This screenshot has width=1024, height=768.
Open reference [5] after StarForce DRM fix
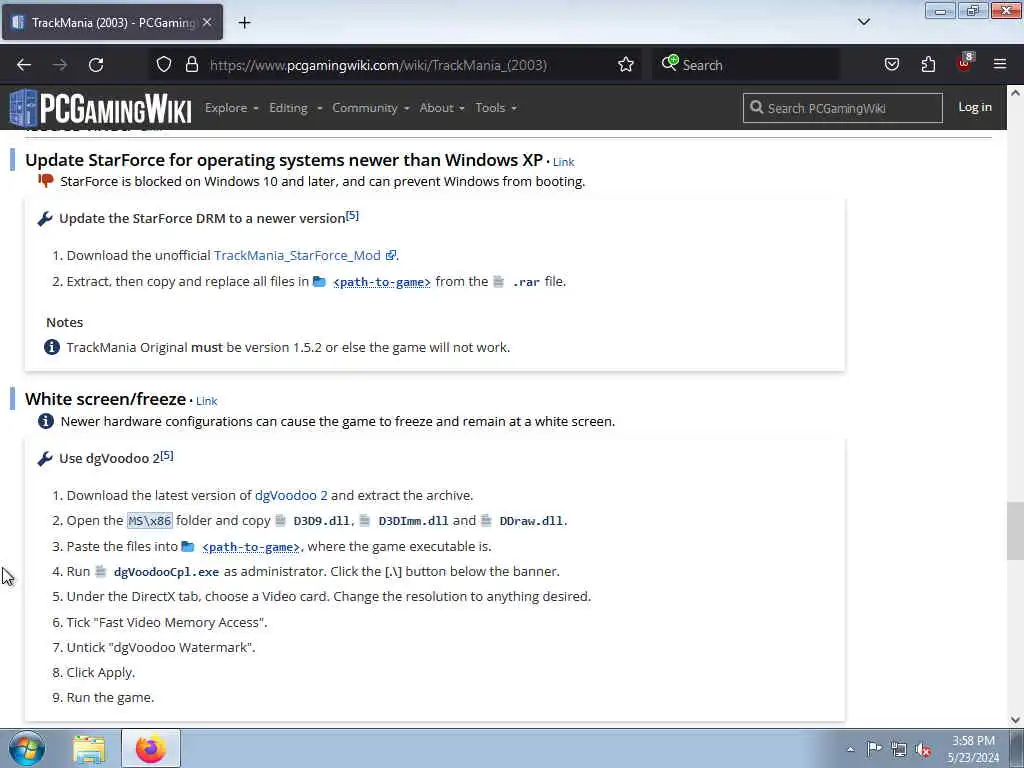click(x=352, y=215)
